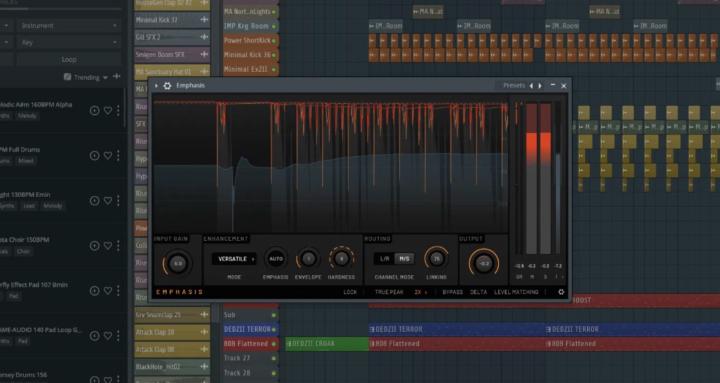The height and width of the screenshot is (383, 720).
Task: Favorite the Choir 150BPM sample
Action: pyautogui.click(x=107, y=246)
